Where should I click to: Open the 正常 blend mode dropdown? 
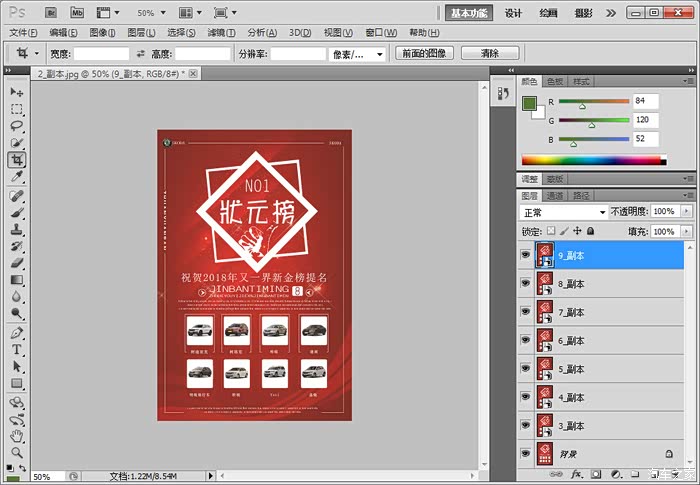pyautogui.click(x=563, y=212)
